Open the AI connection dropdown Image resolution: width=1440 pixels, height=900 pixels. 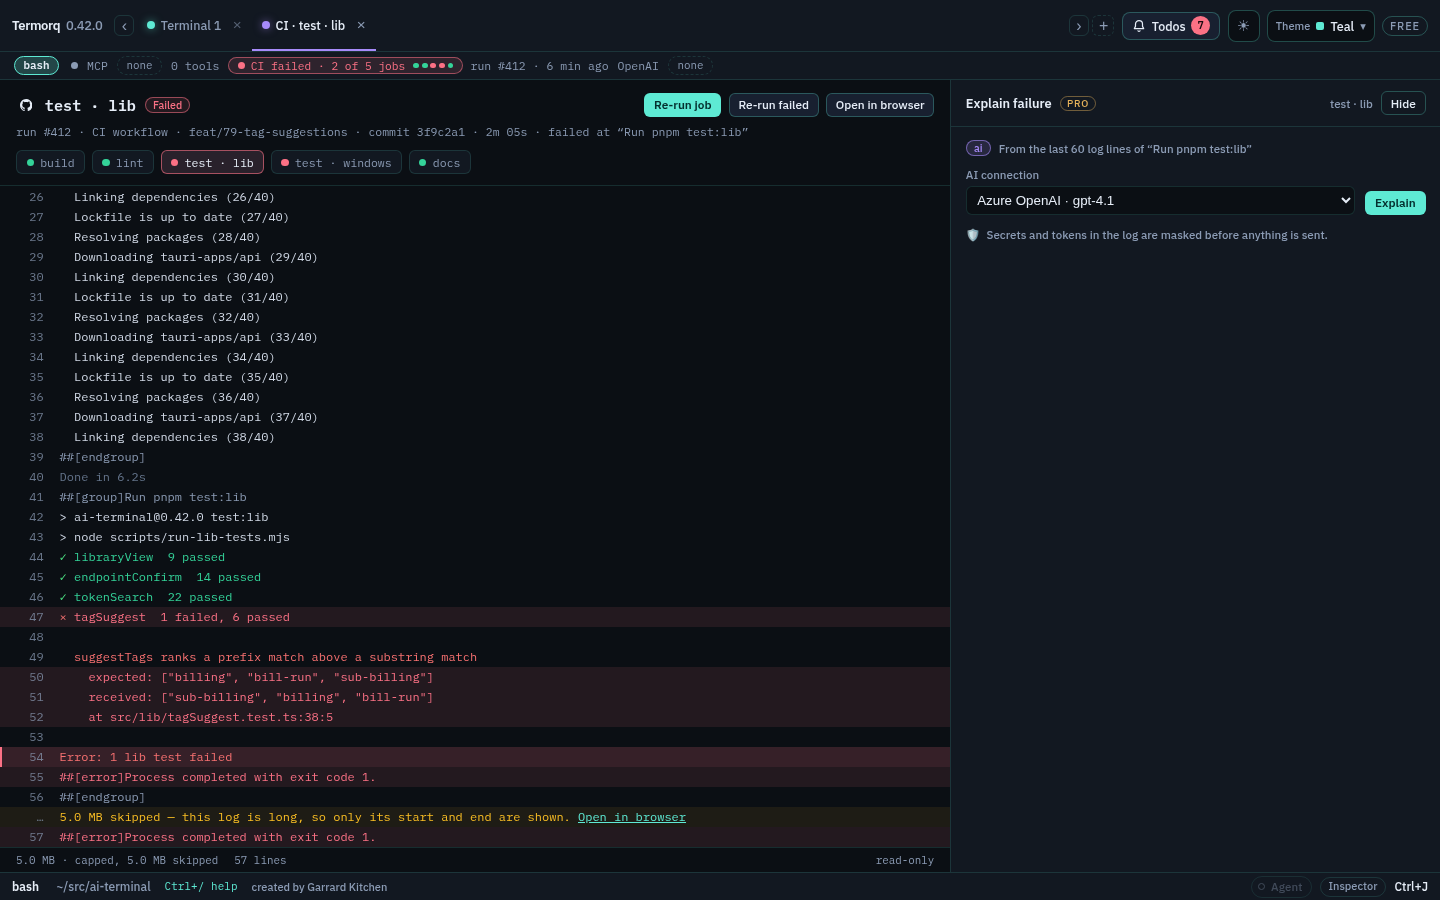pos(1160,201)
